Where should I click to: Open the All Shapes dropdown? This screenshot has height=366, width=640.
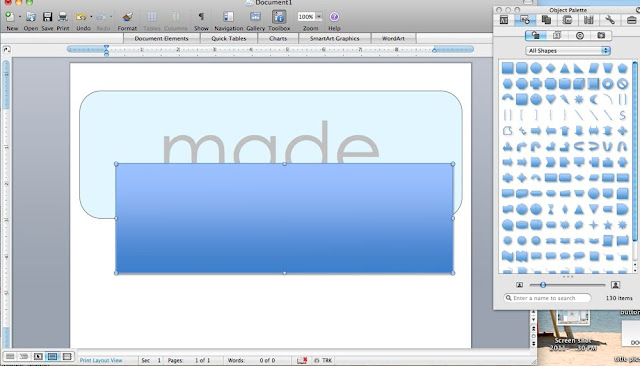(x=568, y=51)
